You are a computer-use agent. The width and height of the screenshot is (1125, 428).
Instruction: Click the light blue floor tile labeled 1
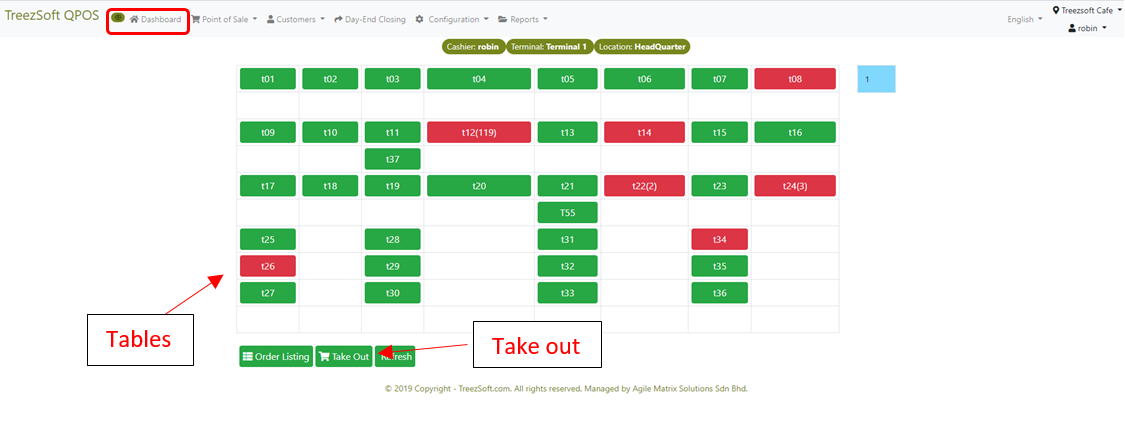[876, 79]
